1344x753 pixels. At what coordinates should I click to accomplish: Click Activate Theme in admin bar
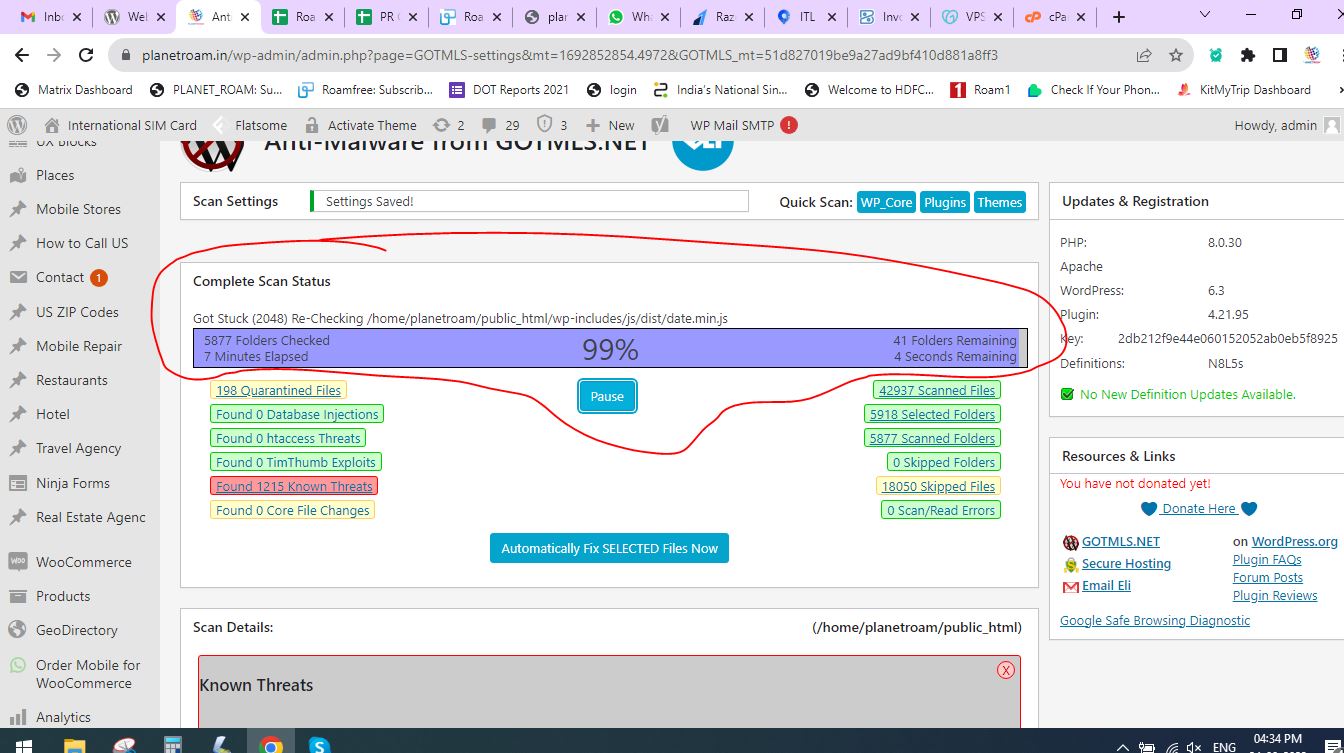(x=361, y=125)
